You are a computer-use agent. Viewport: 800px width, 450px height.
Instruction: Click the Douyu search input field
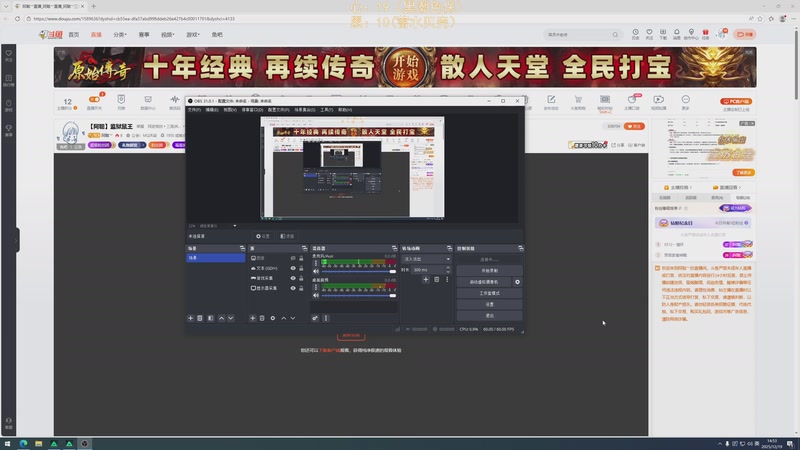point(579,35)
